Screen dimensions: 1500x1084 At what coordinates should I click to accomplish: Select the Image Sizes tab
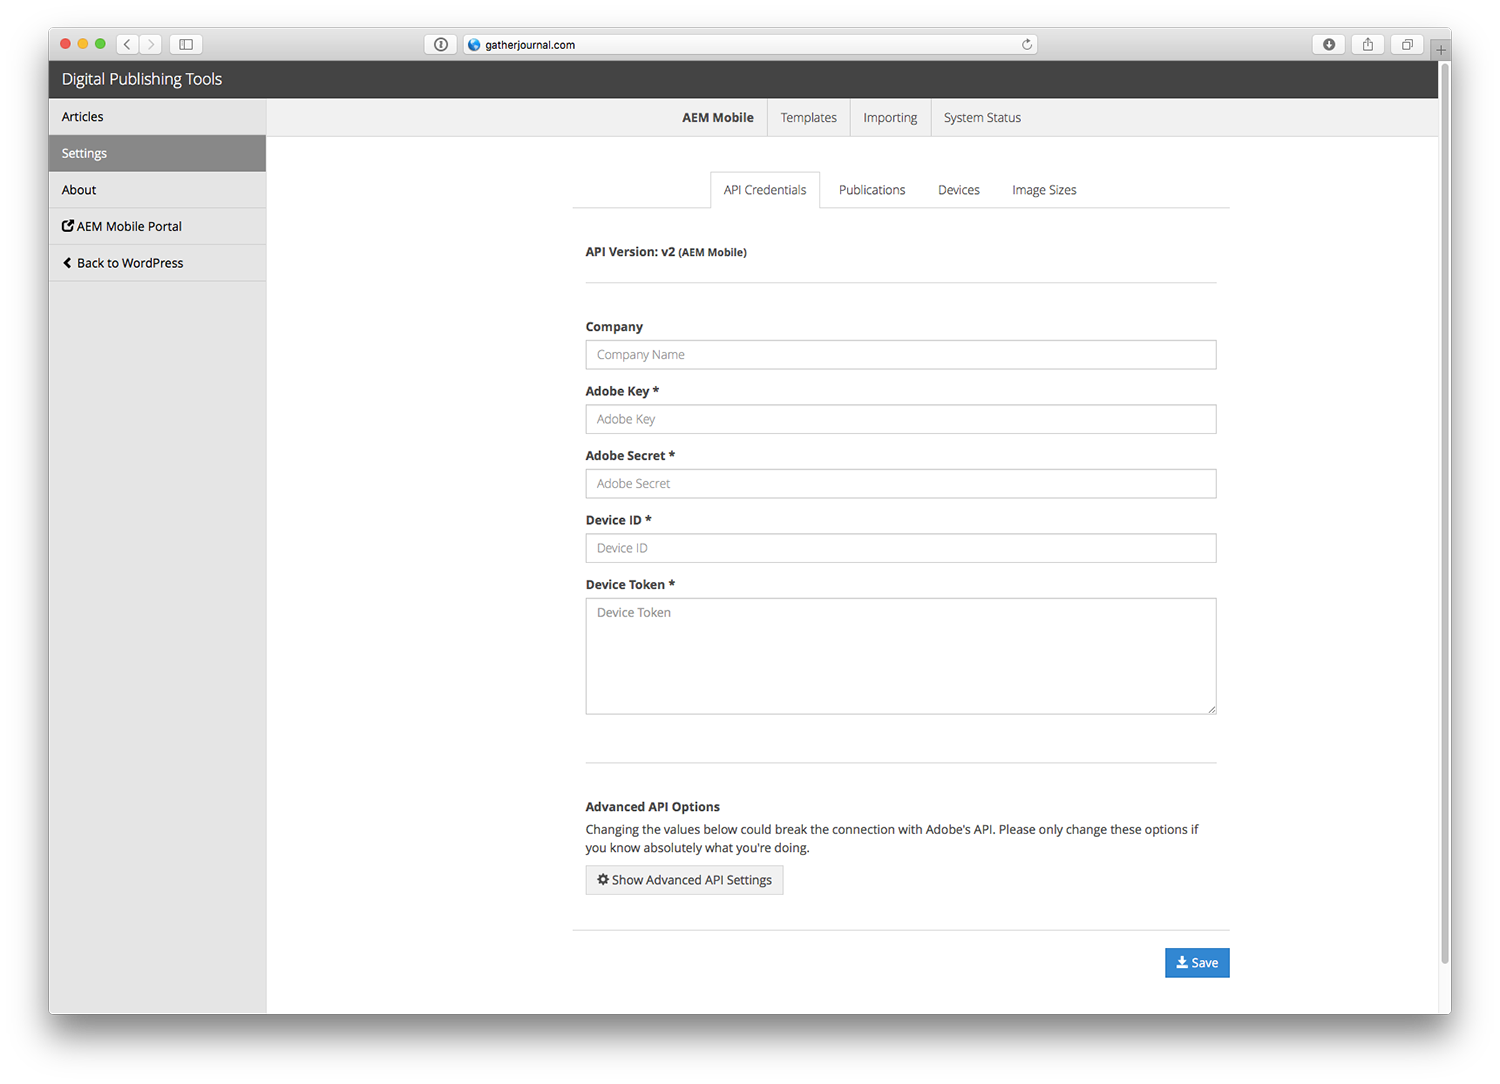(1043, 190)
